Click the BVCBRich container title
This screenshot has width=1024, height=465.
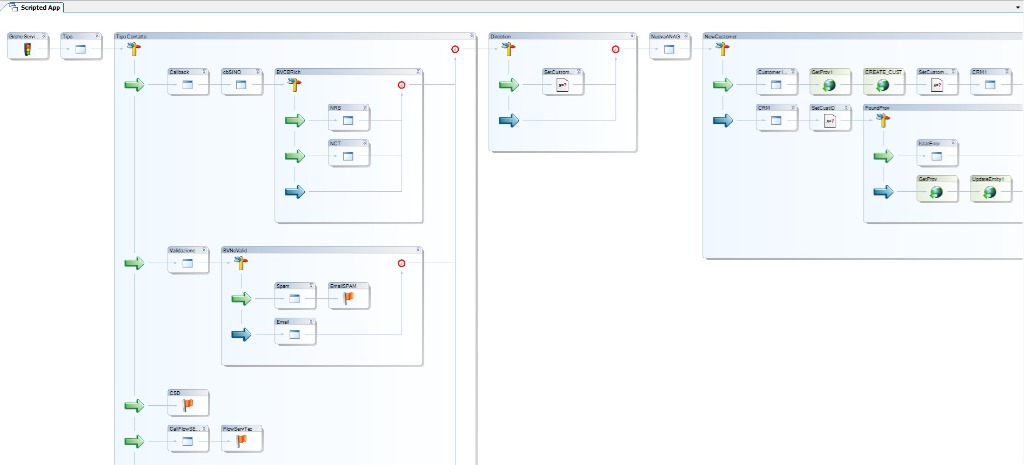click(x=288, y=72)
